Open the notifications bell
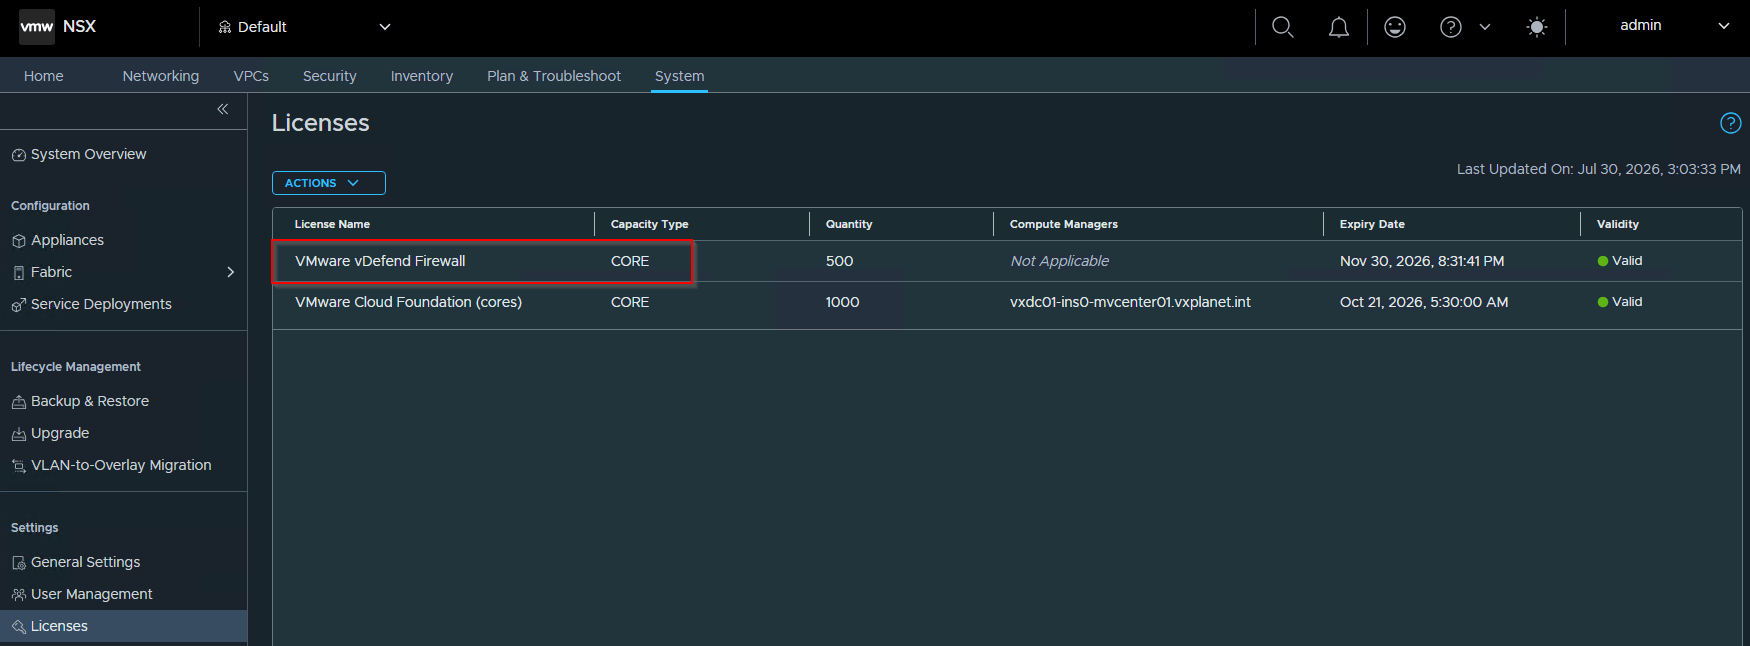The height and width of the screenshot is (646, 1750). 1339,27
